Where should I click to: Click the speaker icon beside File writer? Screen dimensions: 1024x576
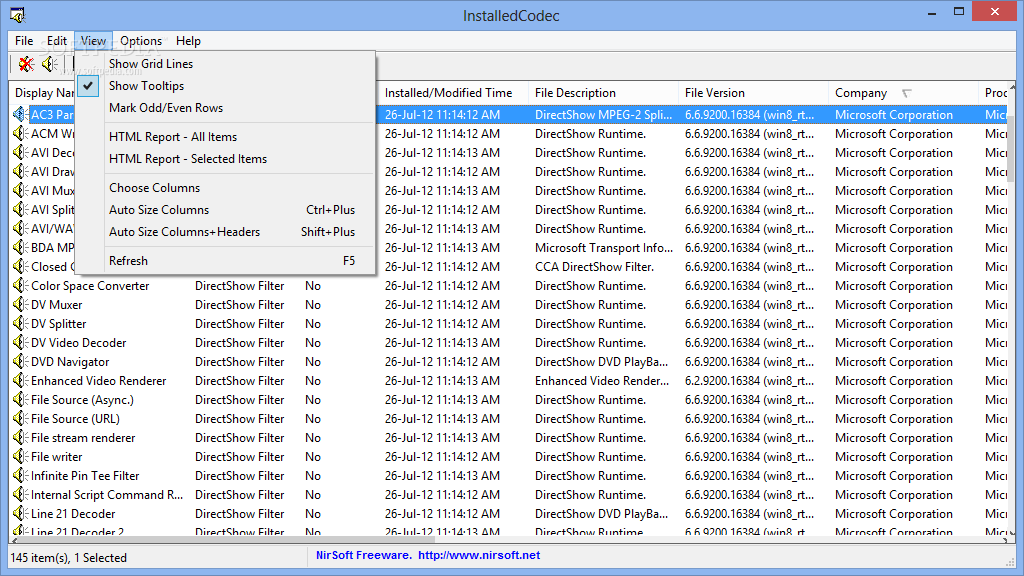(20, 456)
